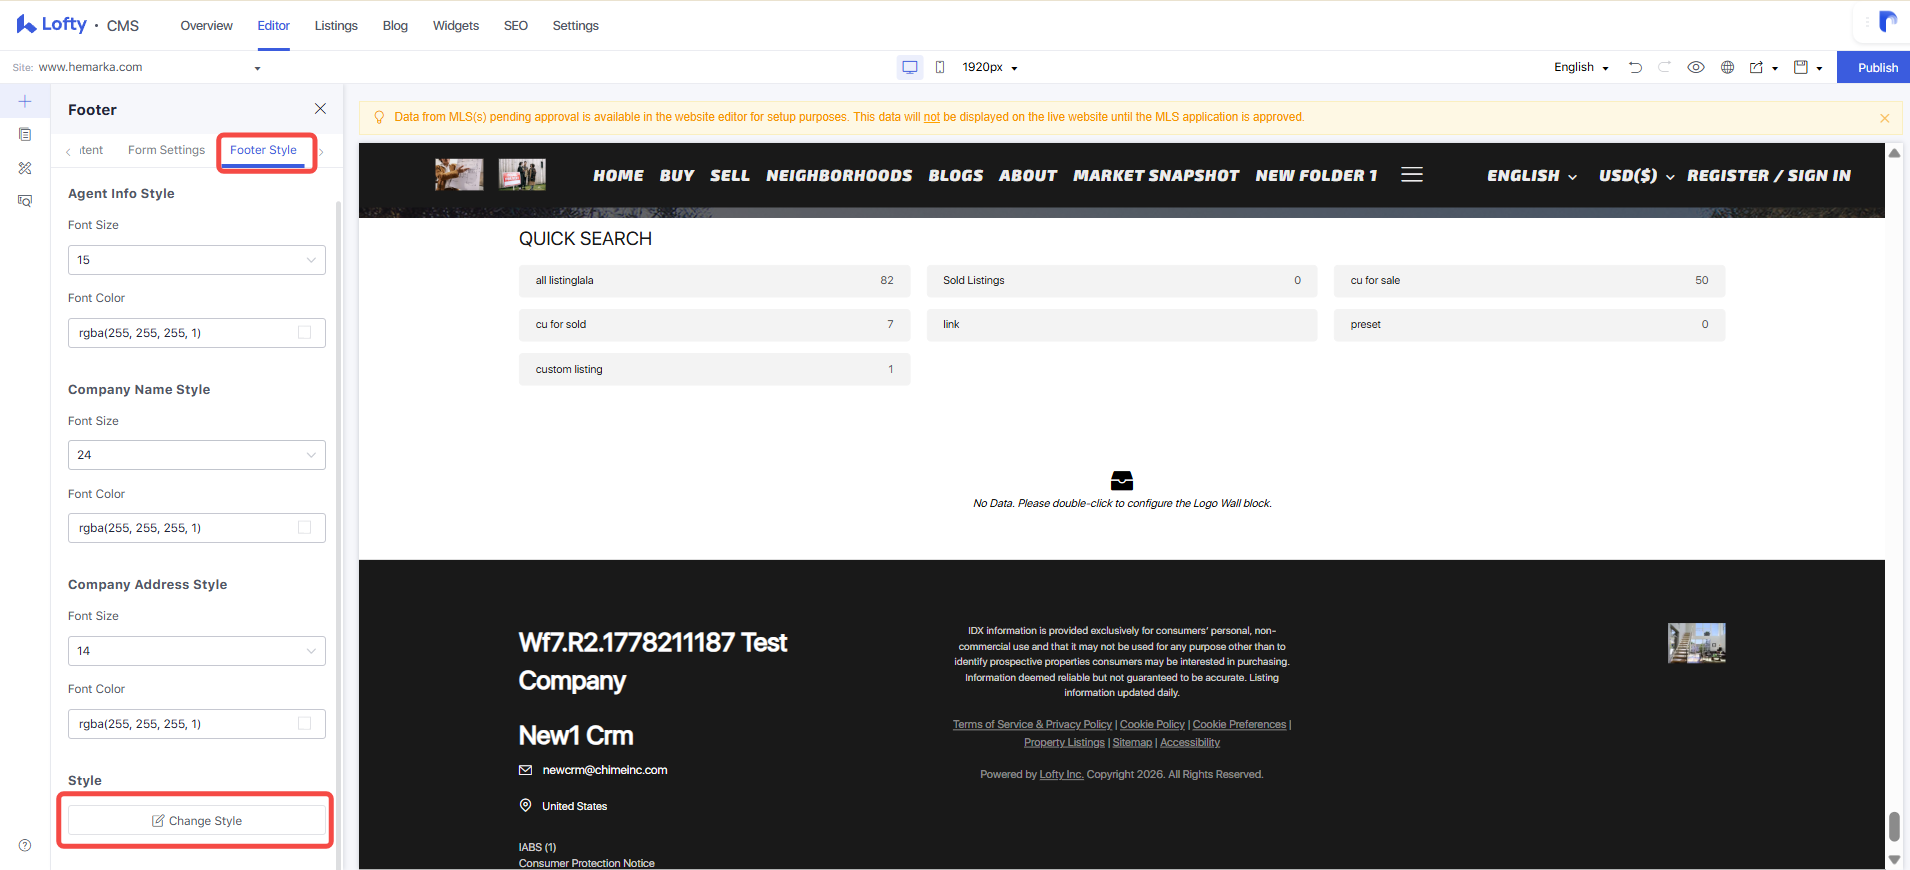Open the save options dropdown arrow
Image resolution: width=1910 pixels, height=870 pixels.
[x=1819, y=68]
